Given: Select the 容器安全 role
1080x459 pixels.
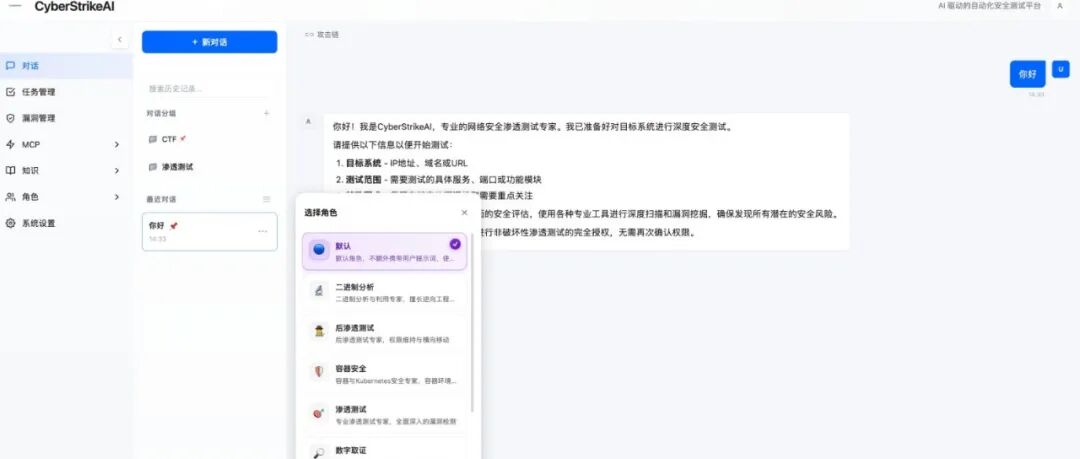Looking at the screenshot, I should point(384,374).
